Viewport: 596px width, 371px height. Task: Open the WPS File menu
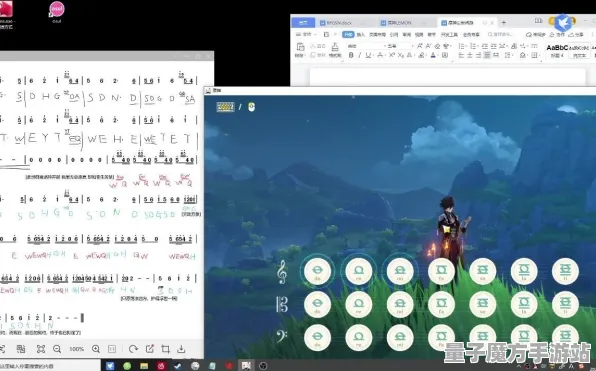306,35
